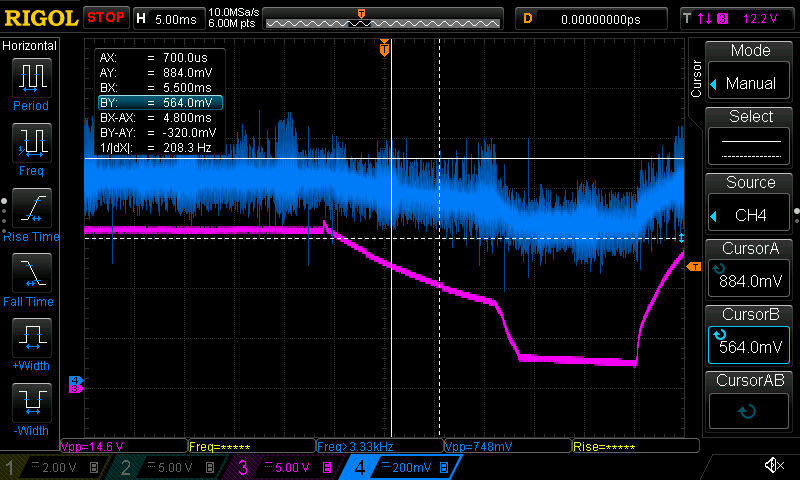Image resolution: width=800 pixels, height=480 pixels.
Task: Click the BY-AY = -320.0mV readout
Action: 160,133
